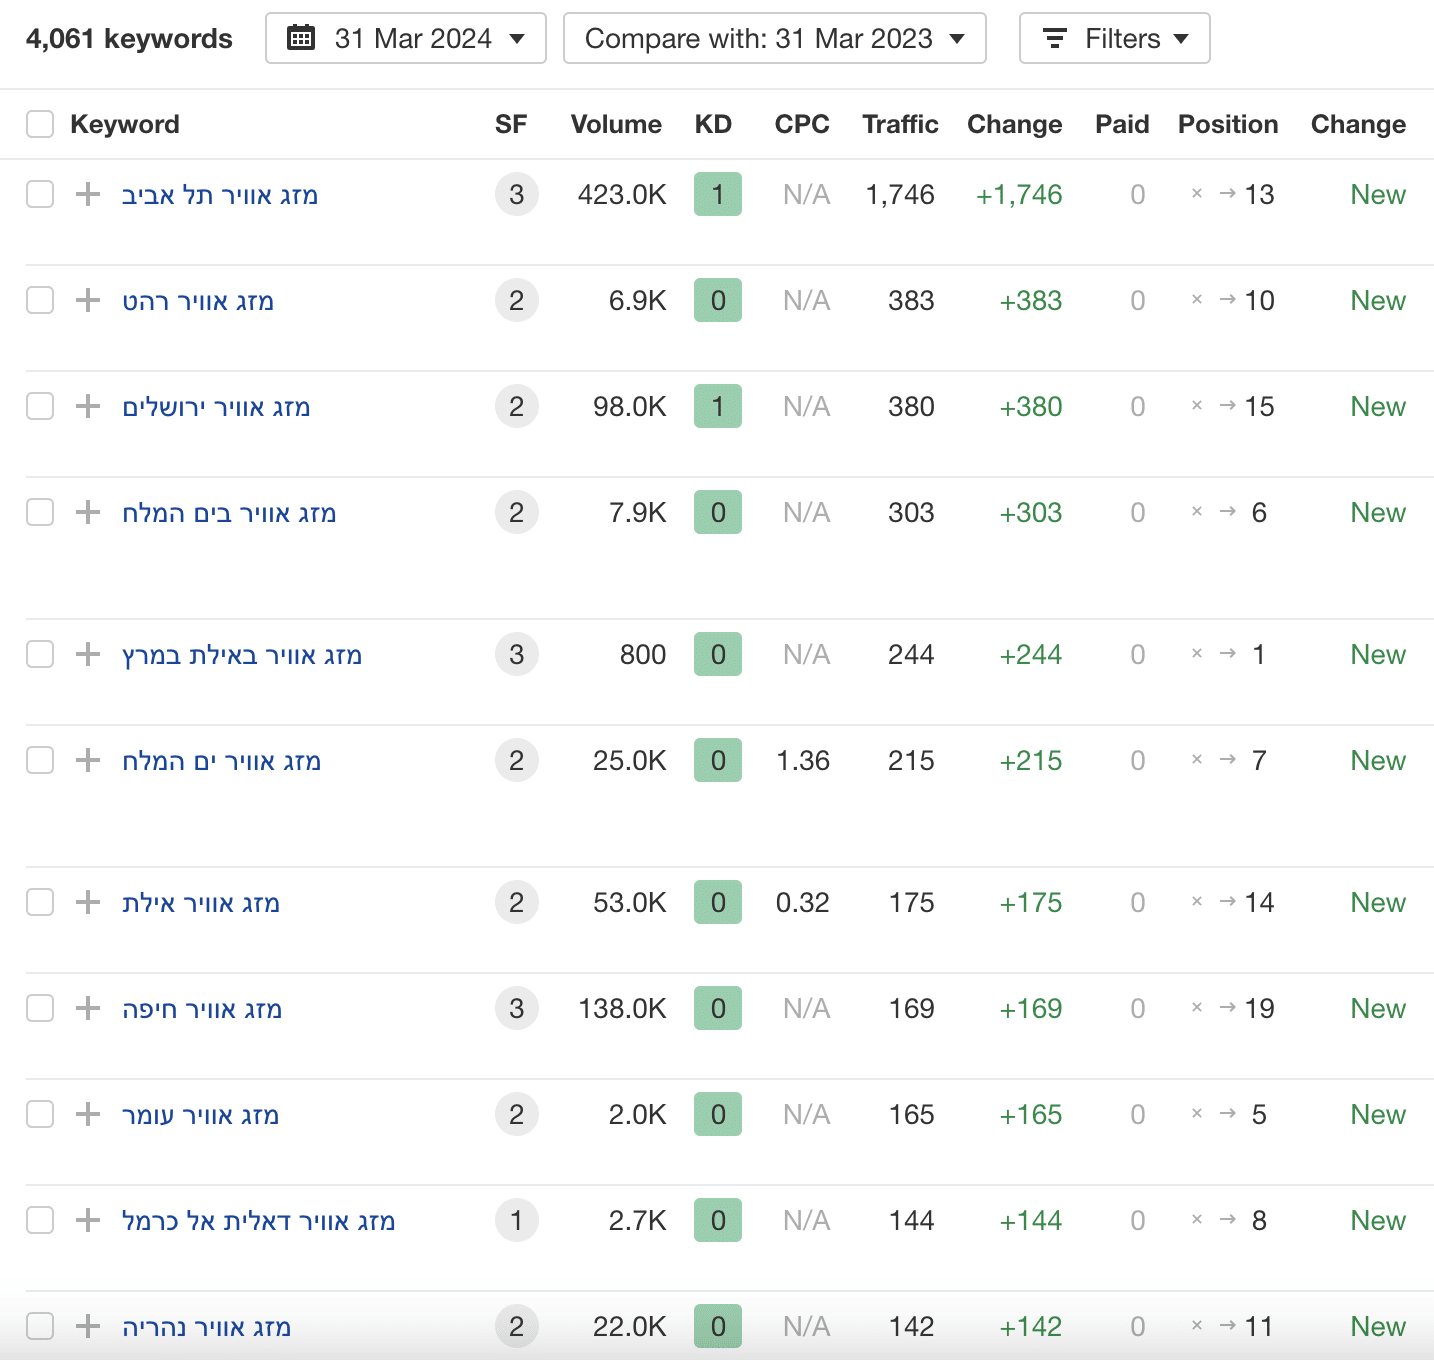Sort by Traffic column header
Image resolution: width=1434 pixels, height=1360 pixels.
pos(900,124)
